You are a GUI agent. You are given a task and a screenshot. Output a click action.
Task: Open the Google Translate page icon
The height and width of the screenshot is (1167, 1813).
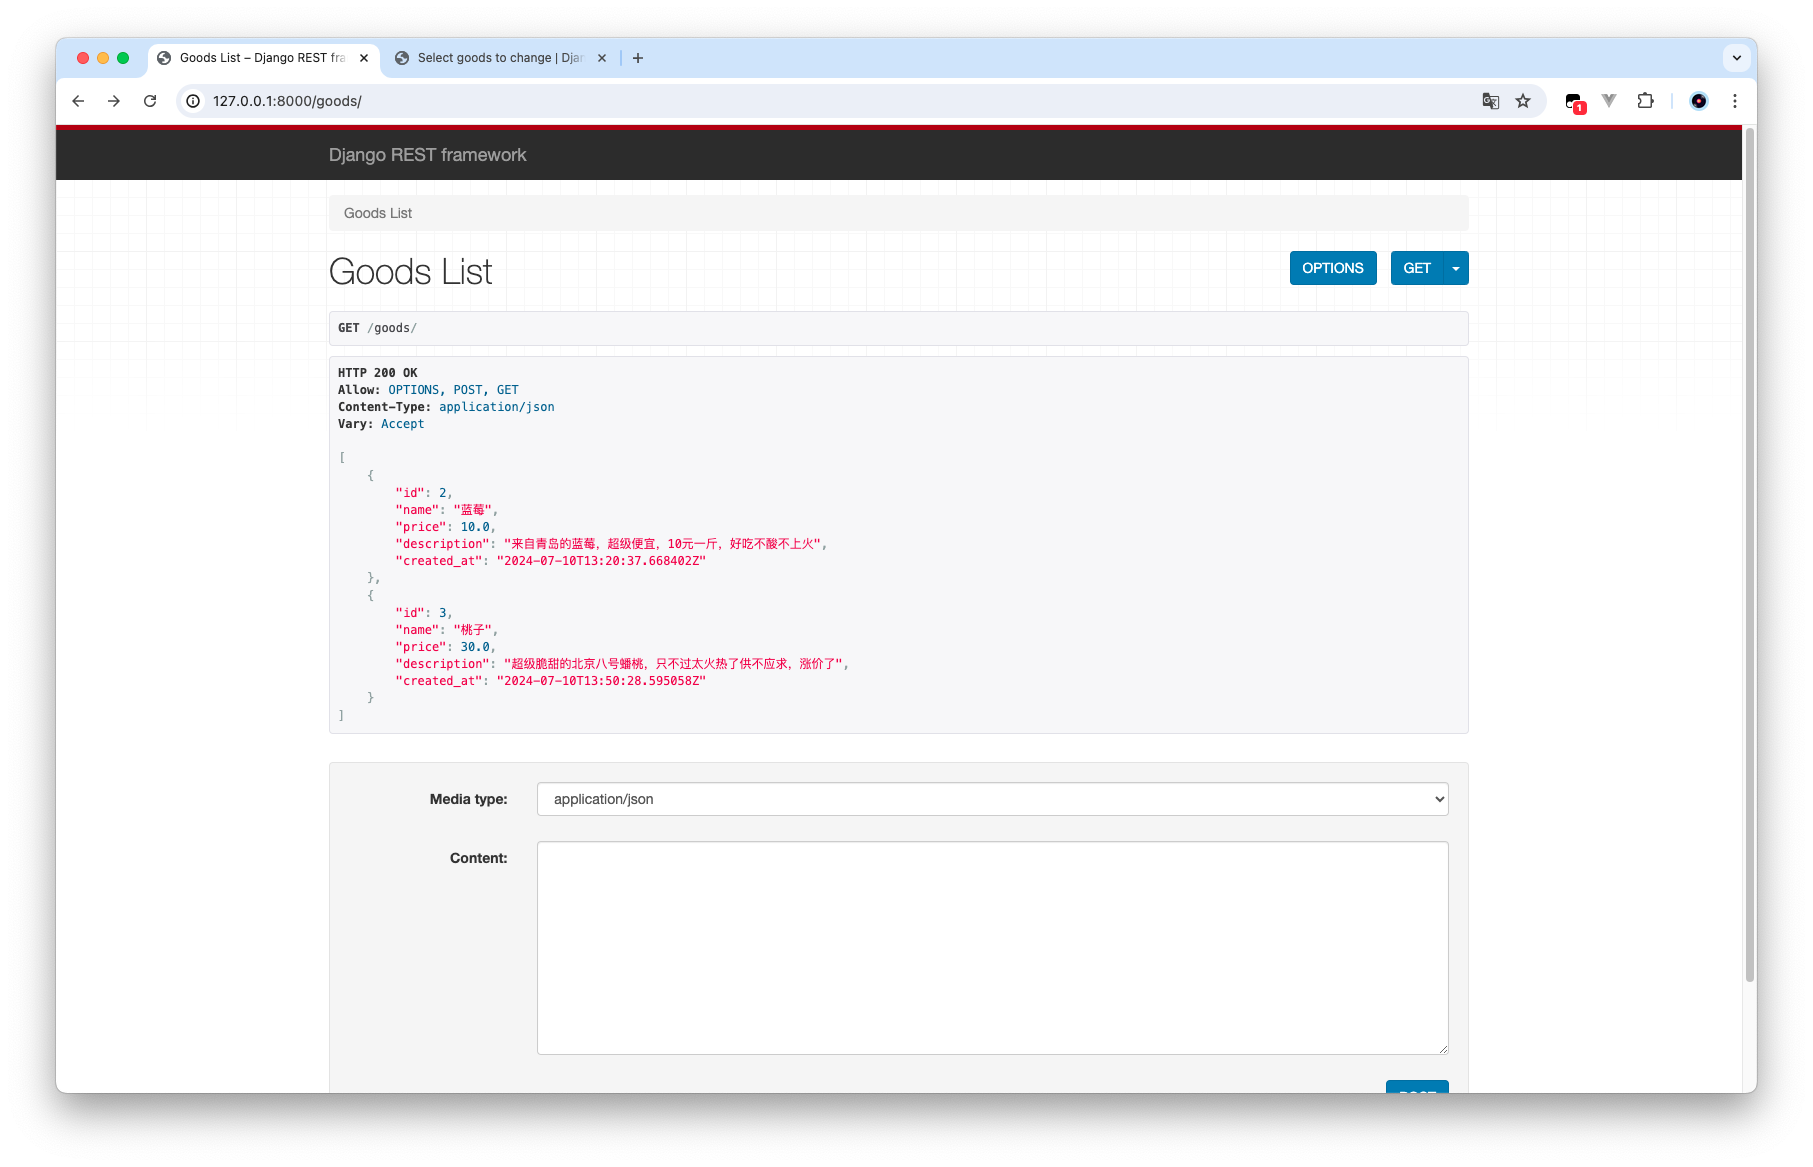pyautogui.click(x=1490, y=101)
